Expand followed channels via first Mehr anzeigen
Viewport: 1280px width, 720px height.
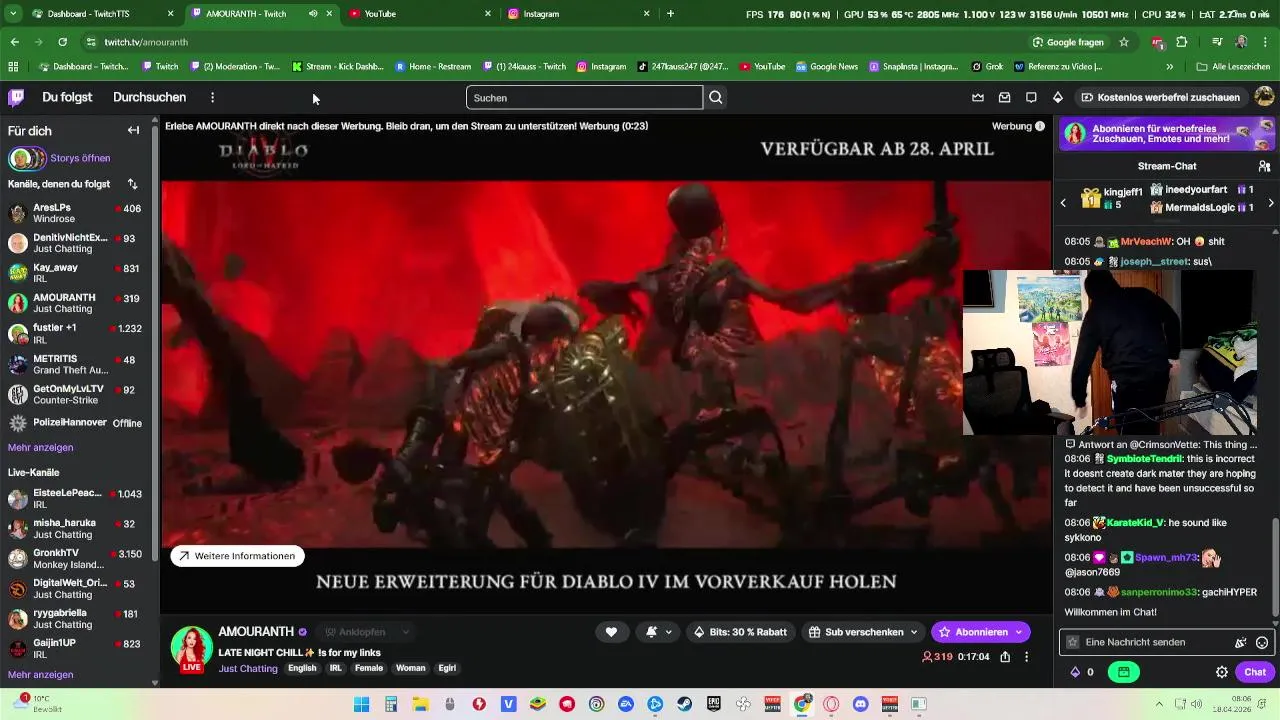[40, 447]
